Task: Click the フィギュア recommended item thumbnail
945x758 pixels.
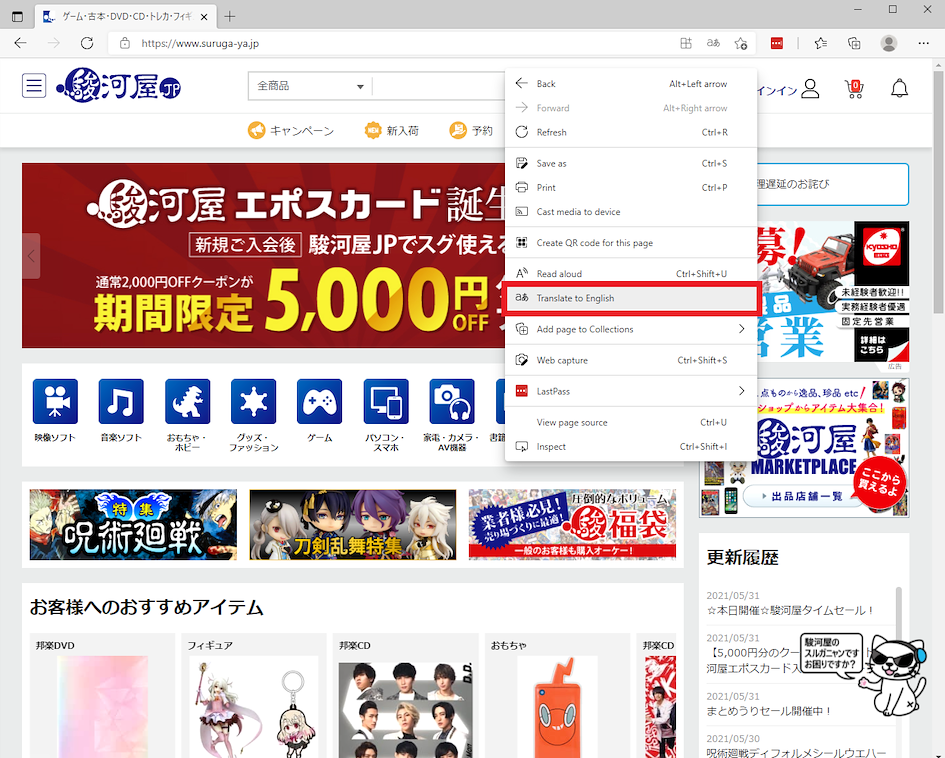Action: pos(254,707)
